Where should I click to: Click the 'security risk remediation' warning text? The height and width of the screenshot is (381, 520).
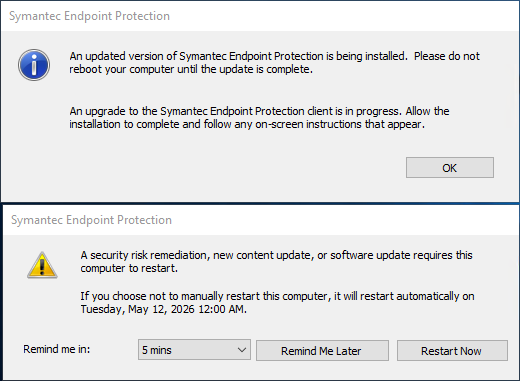click(x=276, y=262)
